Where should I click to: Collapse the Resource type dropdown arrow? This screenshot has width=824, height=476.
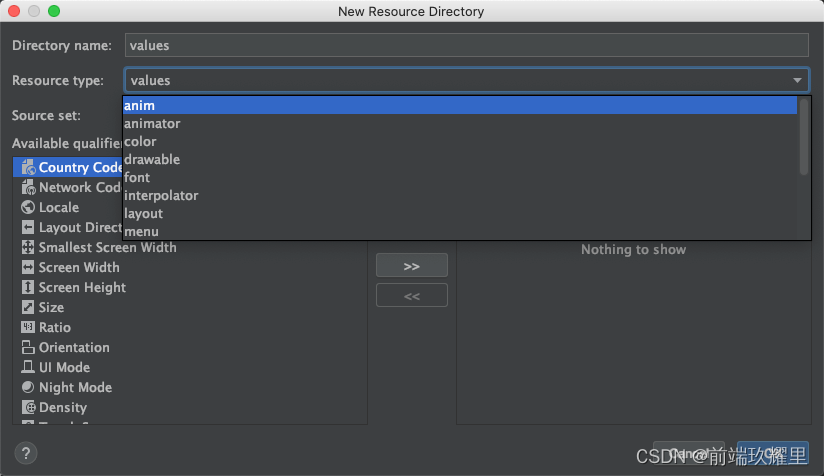coord(797,80)
